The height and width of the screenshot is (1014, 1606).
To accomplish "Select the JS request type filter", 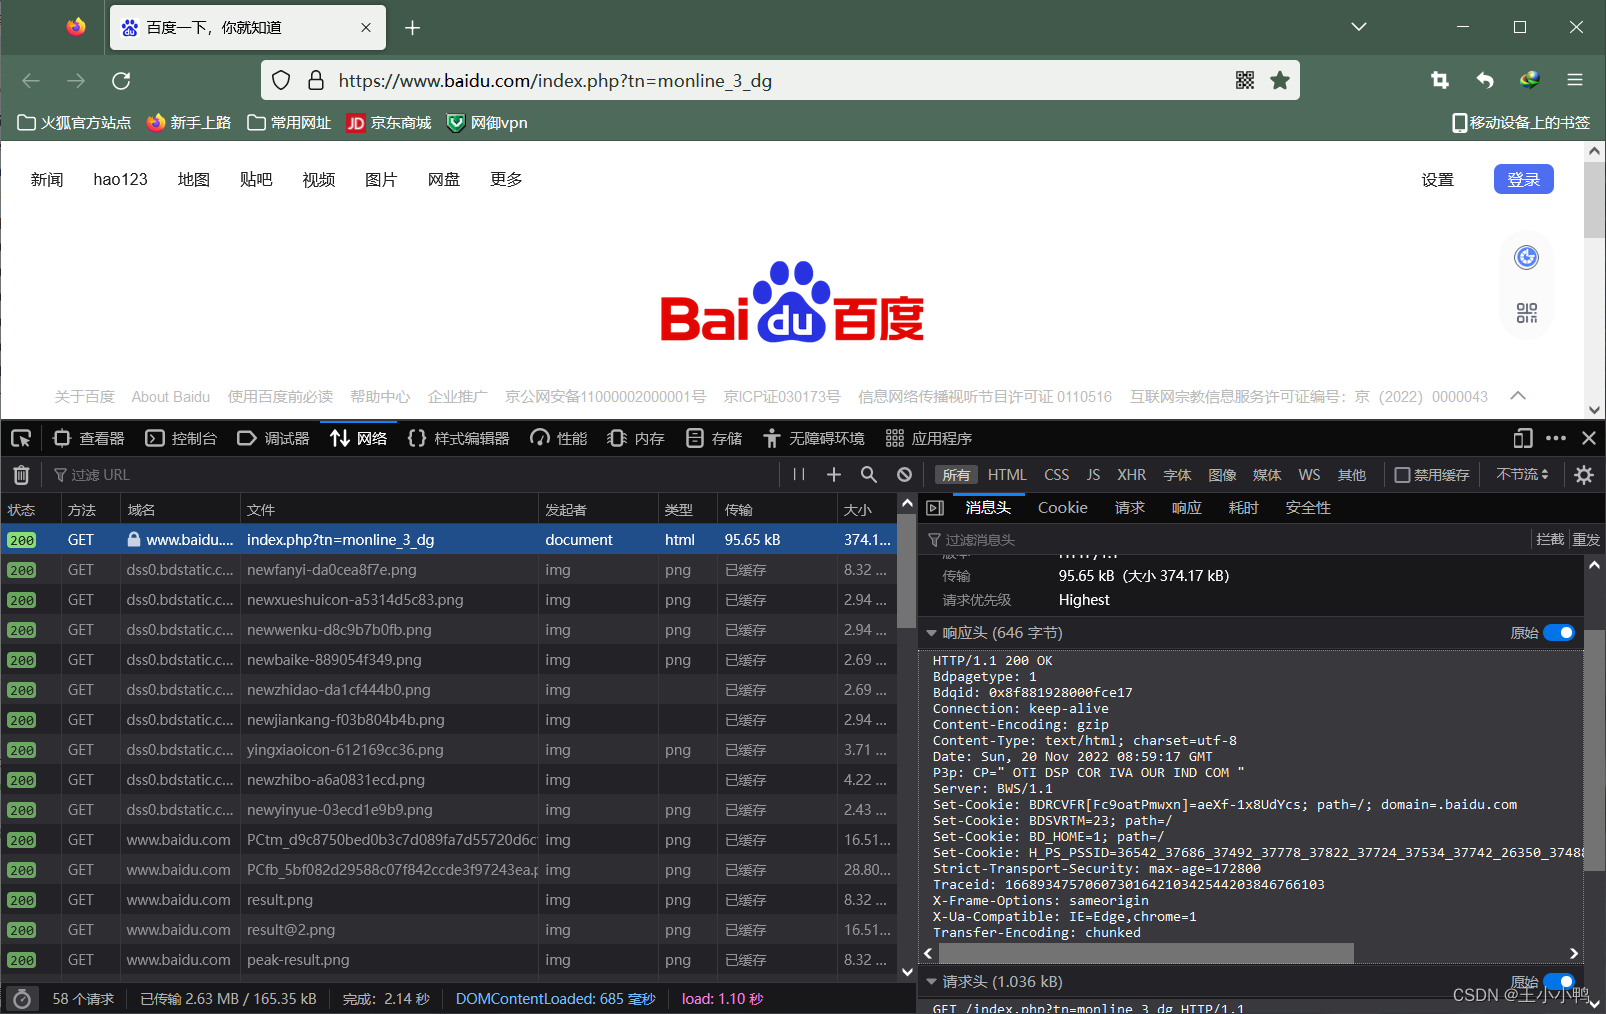I will [1093, 475].
